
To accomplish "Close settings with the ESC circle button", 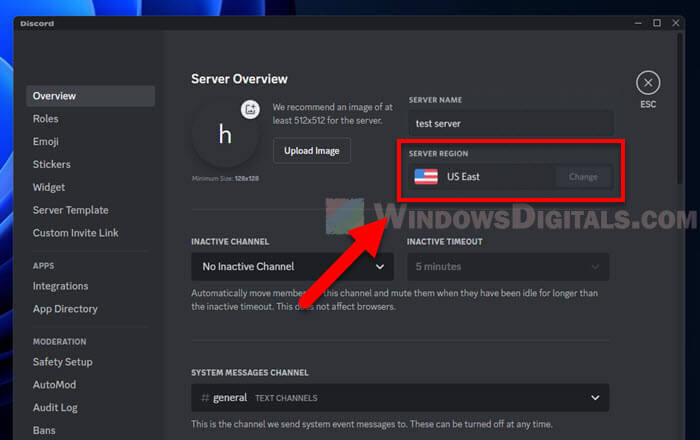I will pos(648,83).
